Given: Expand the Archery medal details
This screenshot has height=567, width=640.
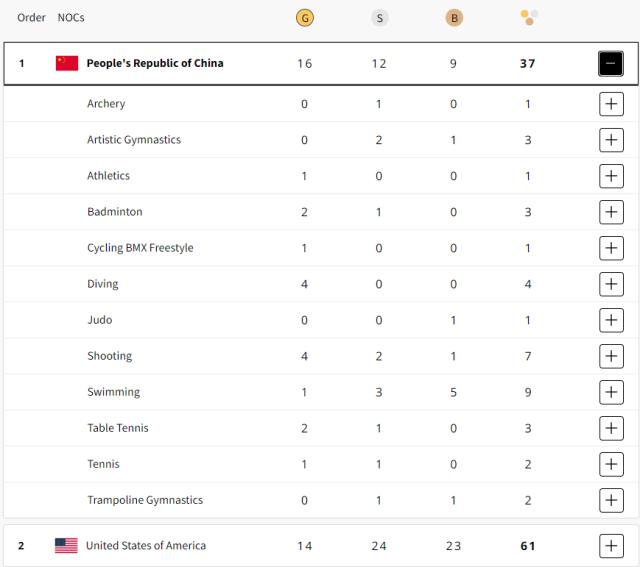Looking at the screenshot, I should [x=611, y=104].
